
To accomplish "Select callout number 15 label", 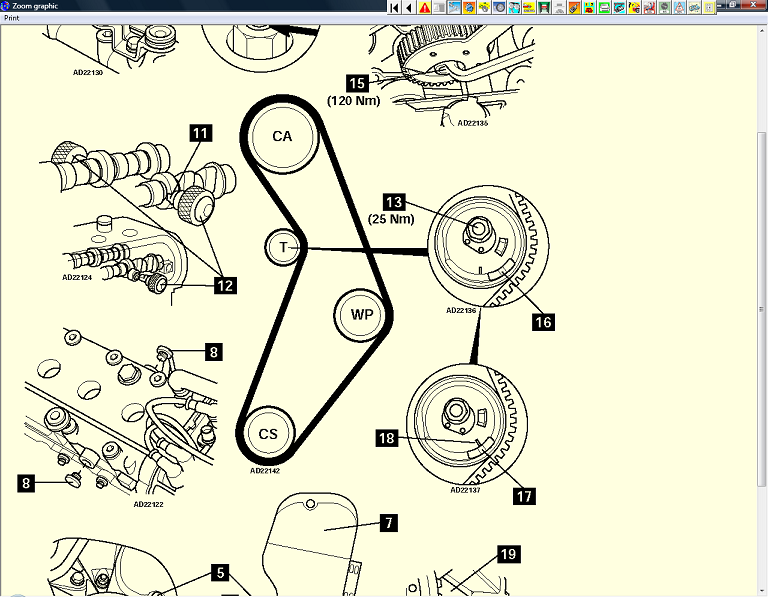I will [357, 83].
